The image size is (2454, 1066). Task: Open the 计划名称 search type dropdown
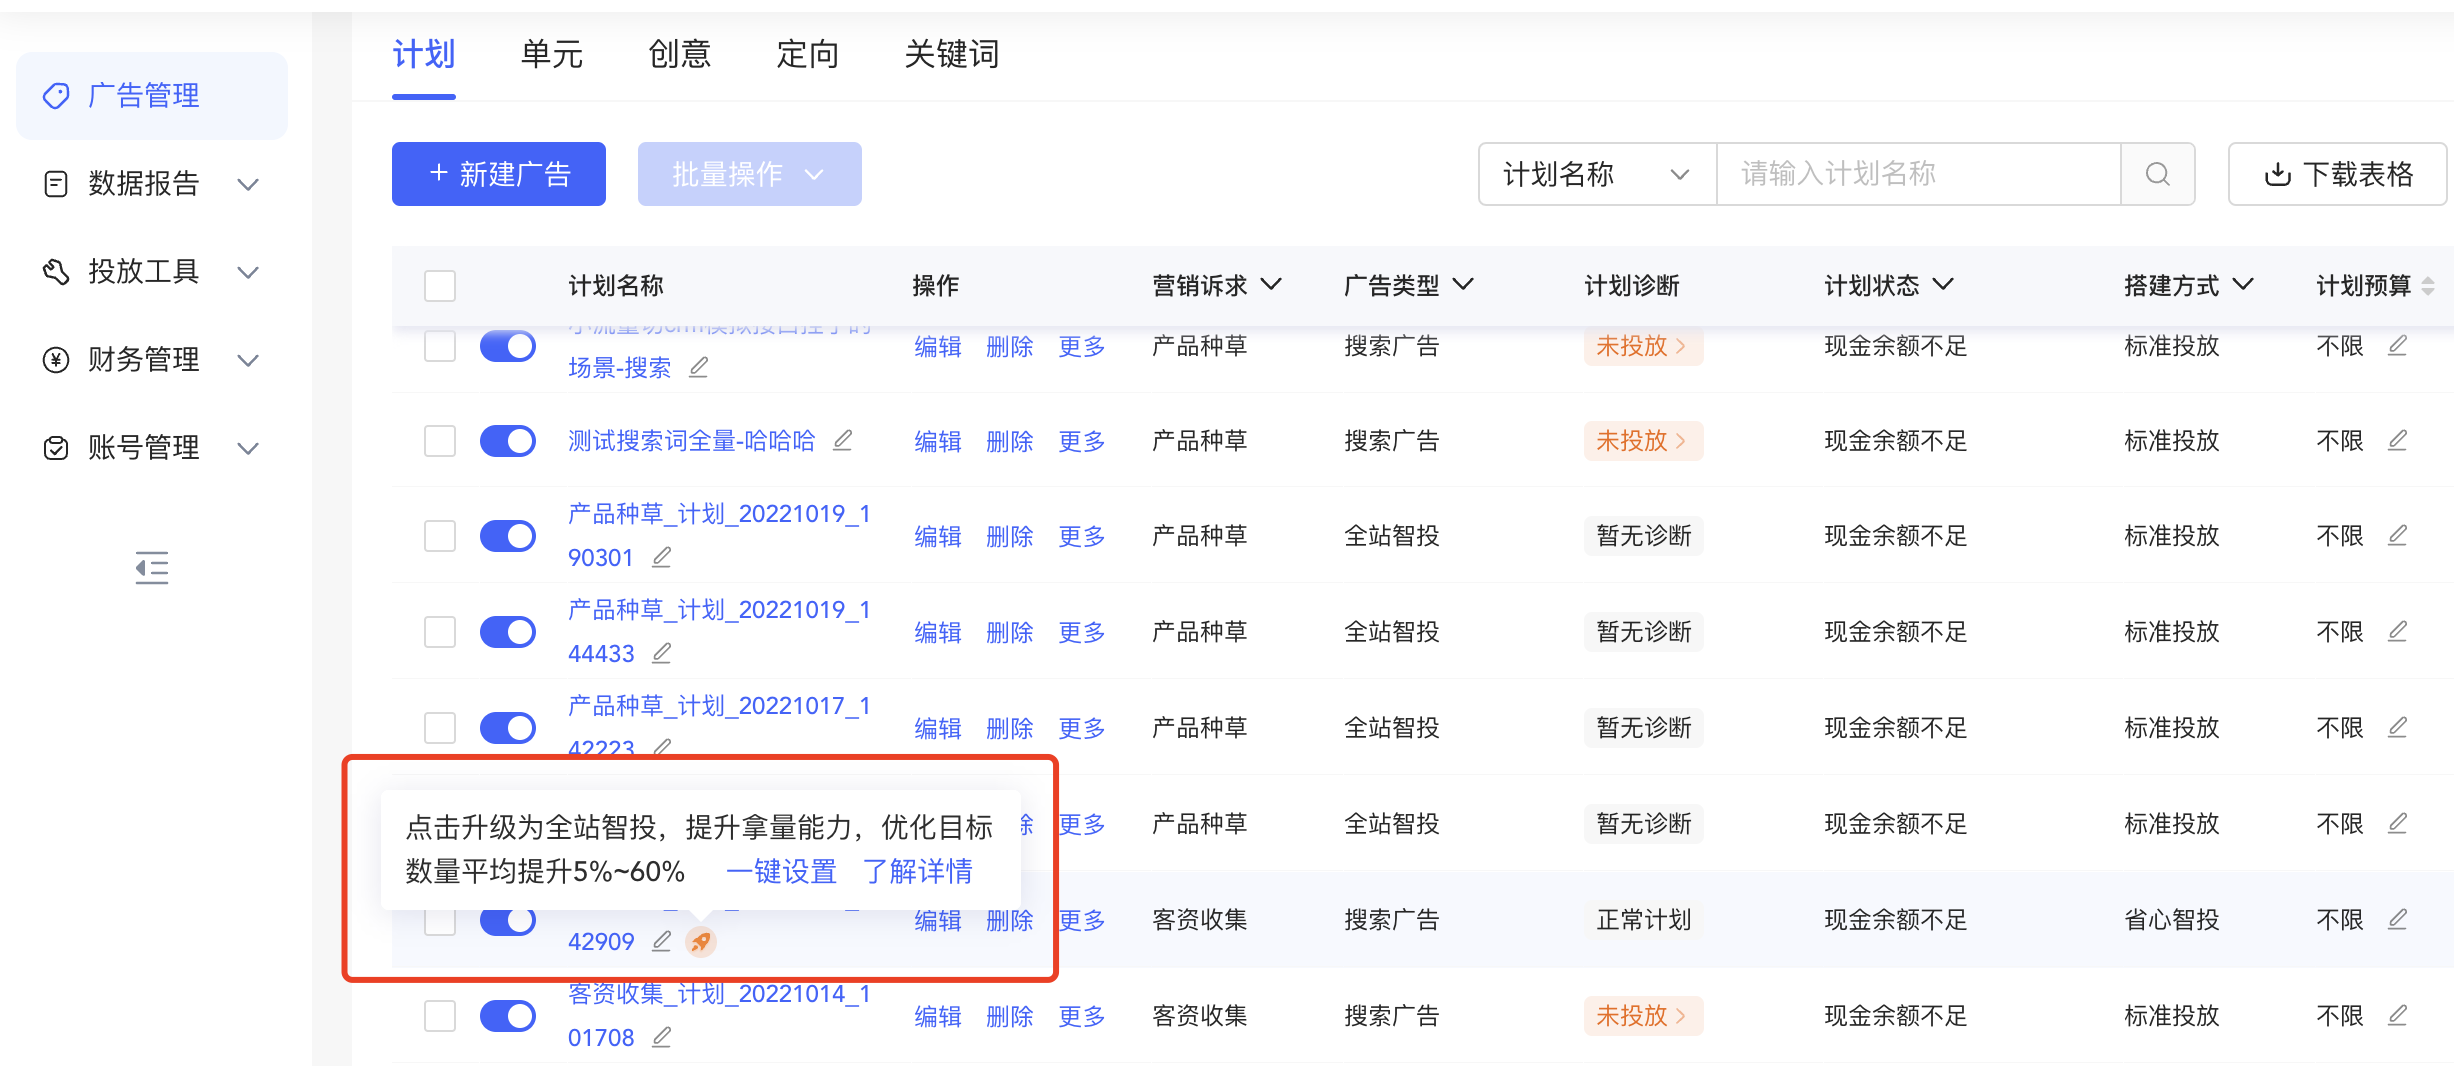point(1598,174)
